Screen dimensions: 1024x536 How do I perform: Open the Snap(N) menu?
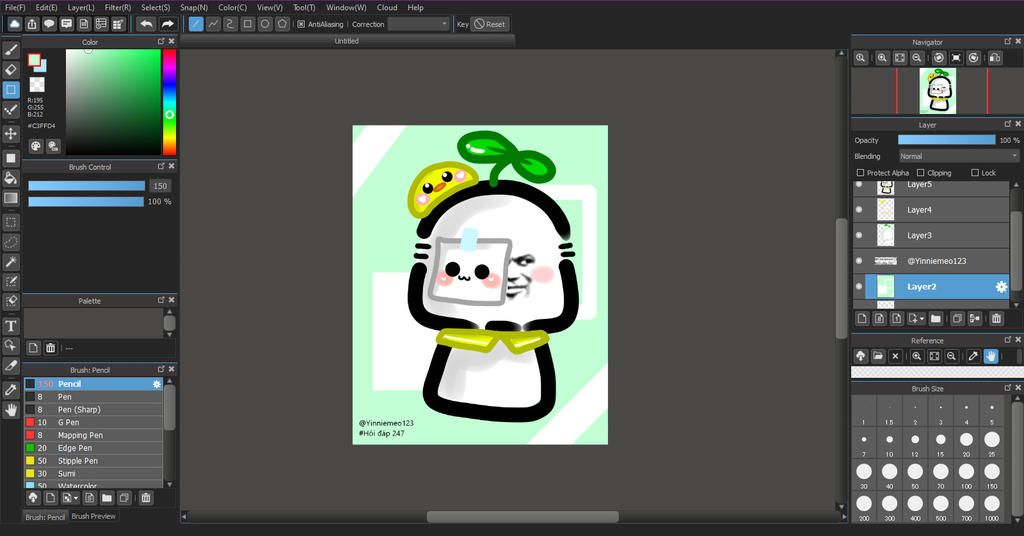193,7
